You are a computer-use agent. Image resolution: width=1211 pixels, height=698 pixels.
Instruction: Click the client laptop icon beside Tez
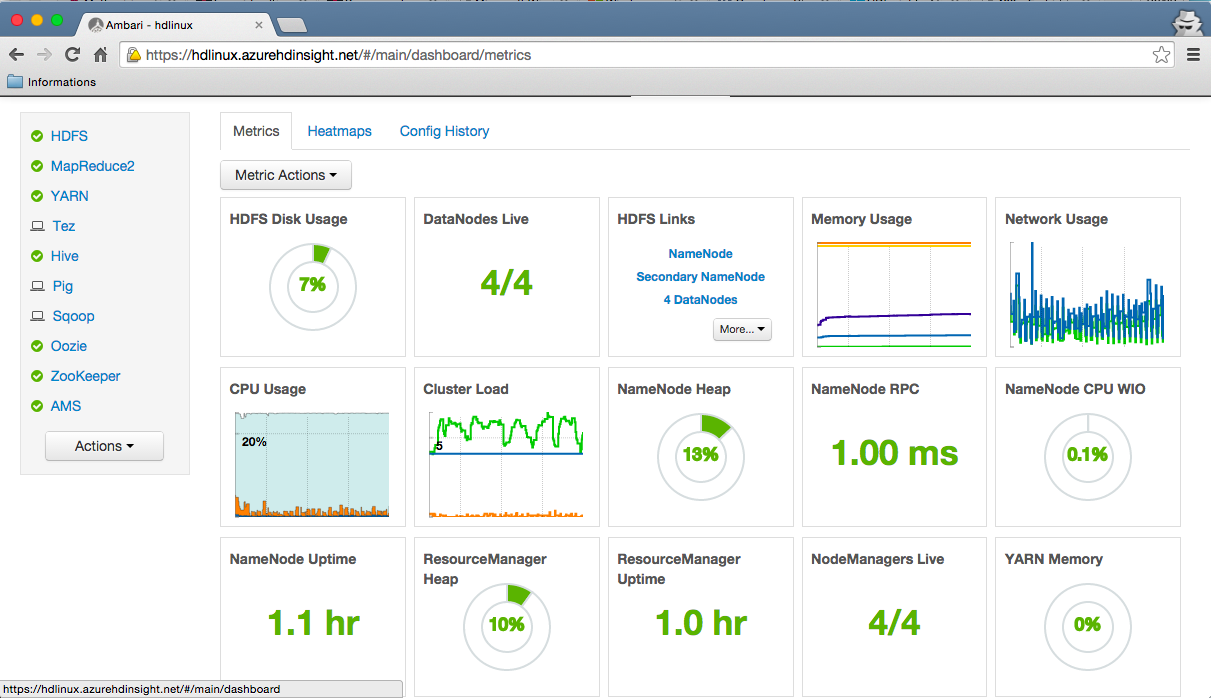tap(37, 226)
